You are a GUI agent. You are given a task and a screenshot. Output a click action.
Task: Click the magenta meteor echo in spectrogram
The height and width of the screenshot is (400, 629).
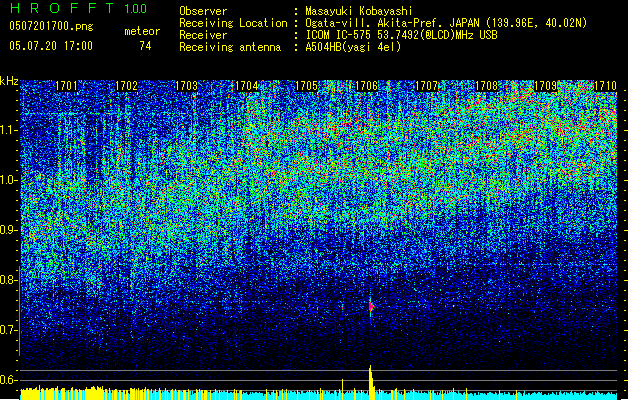coord(371,307)
